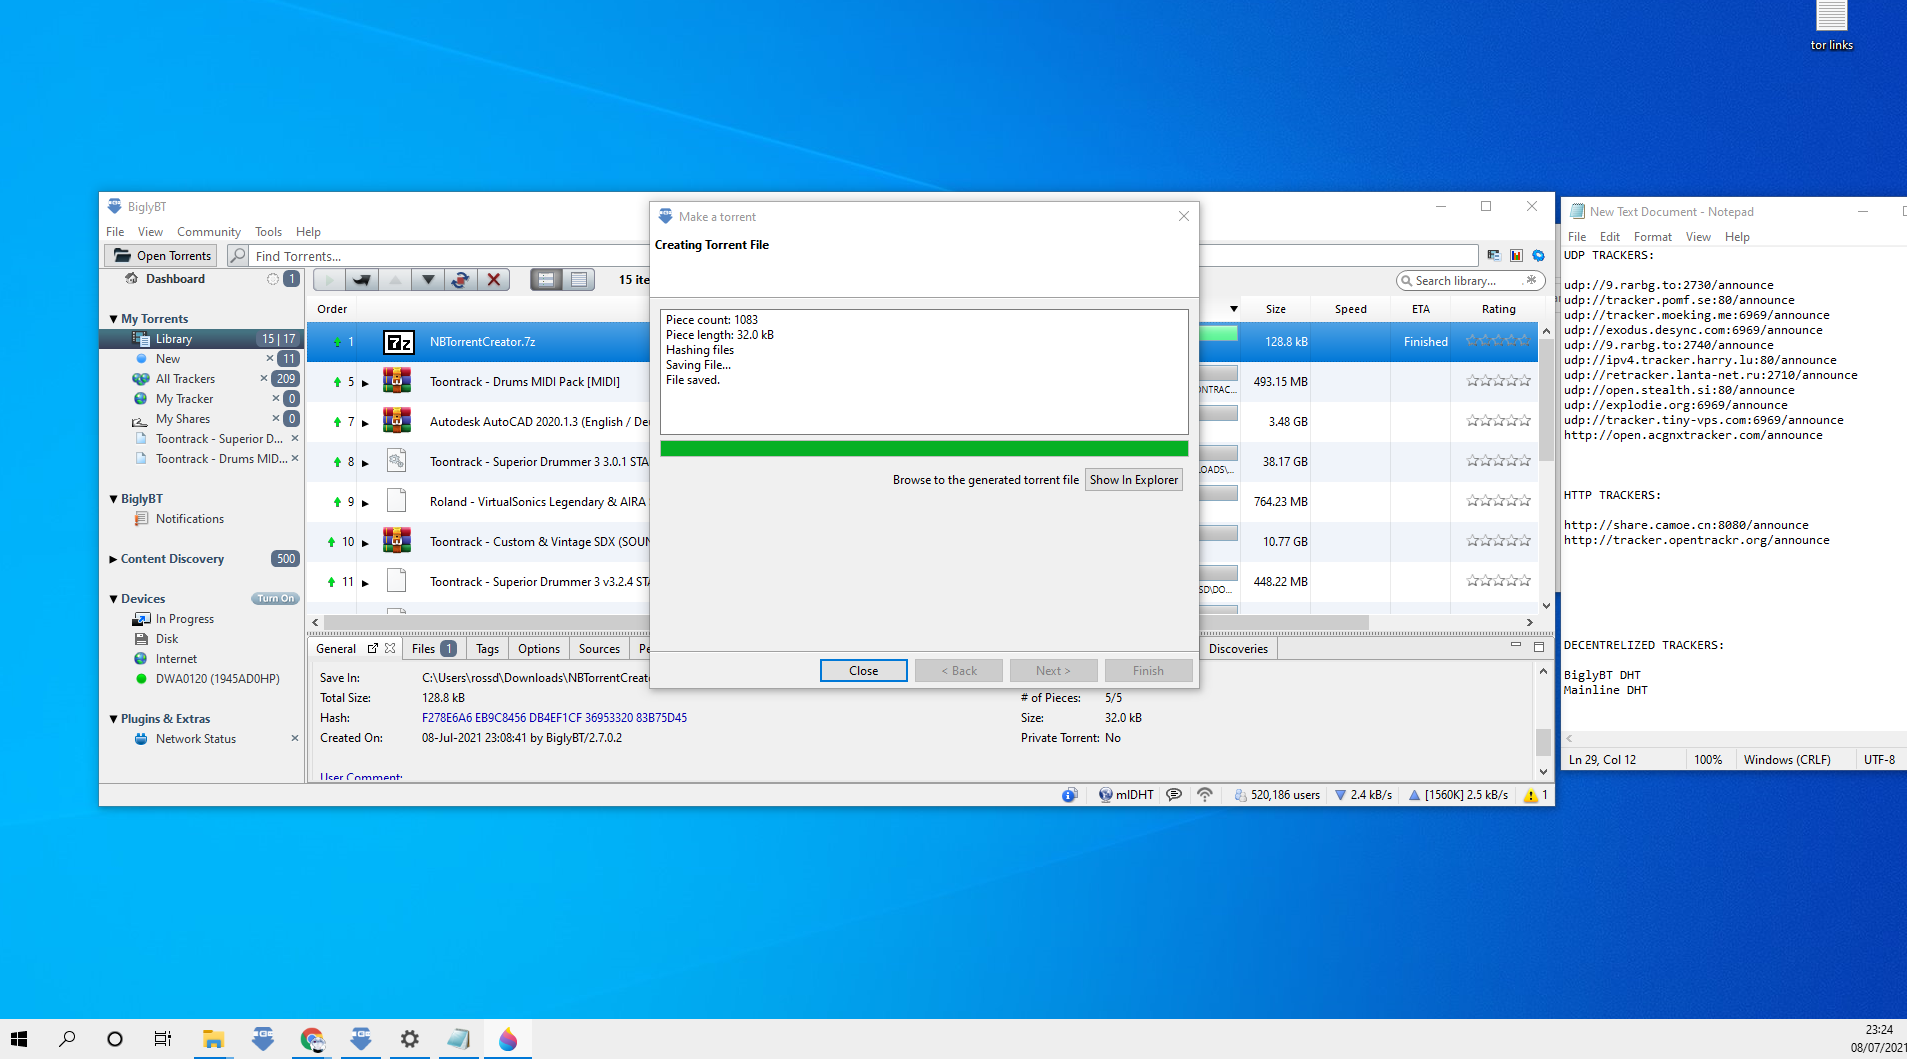Click the pop-out icon on General tab

click(x=373, y=648)
